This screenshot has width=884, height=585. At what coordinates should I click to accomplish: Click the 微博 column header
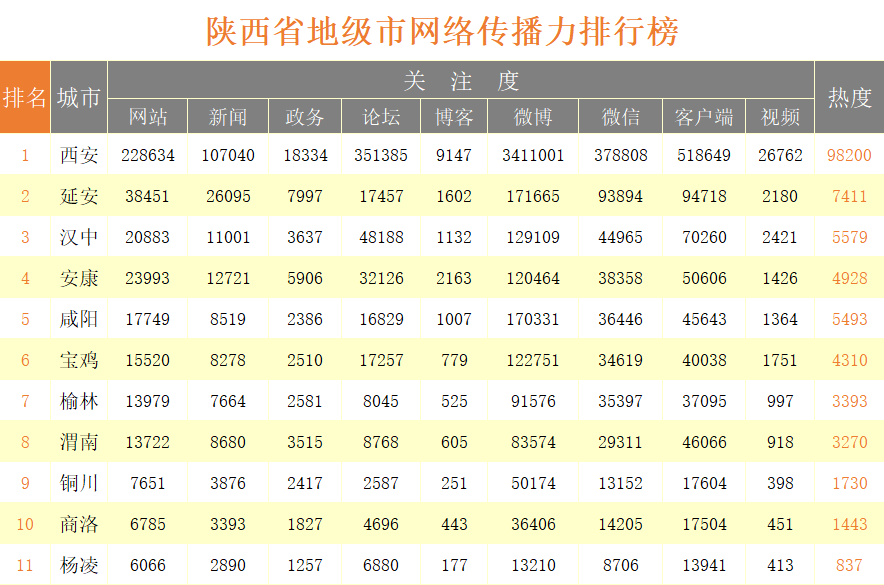533,117
